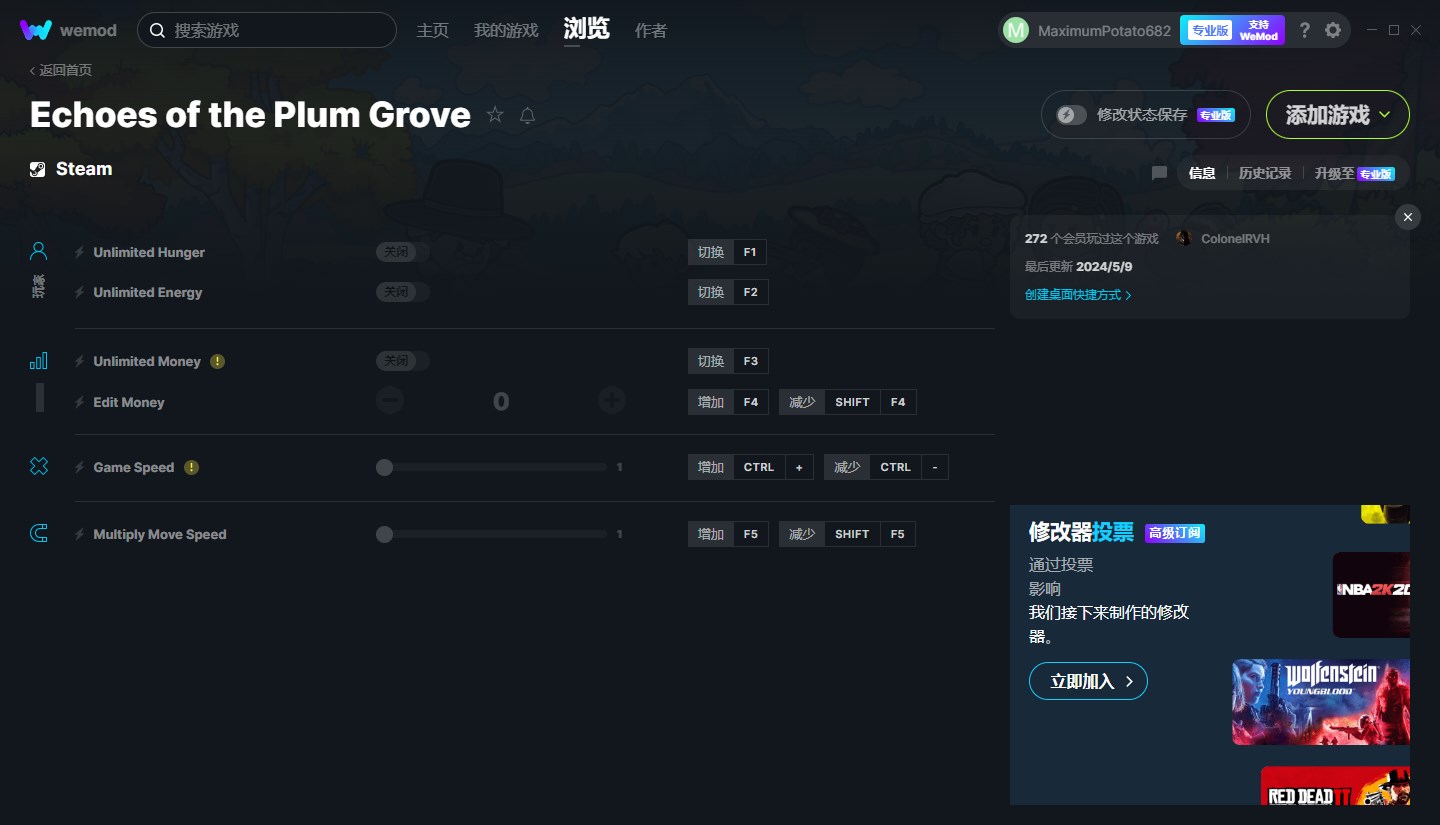
Task: Click lightning icon beside Unlimited Hunger
Action: (x=80, y=252)
